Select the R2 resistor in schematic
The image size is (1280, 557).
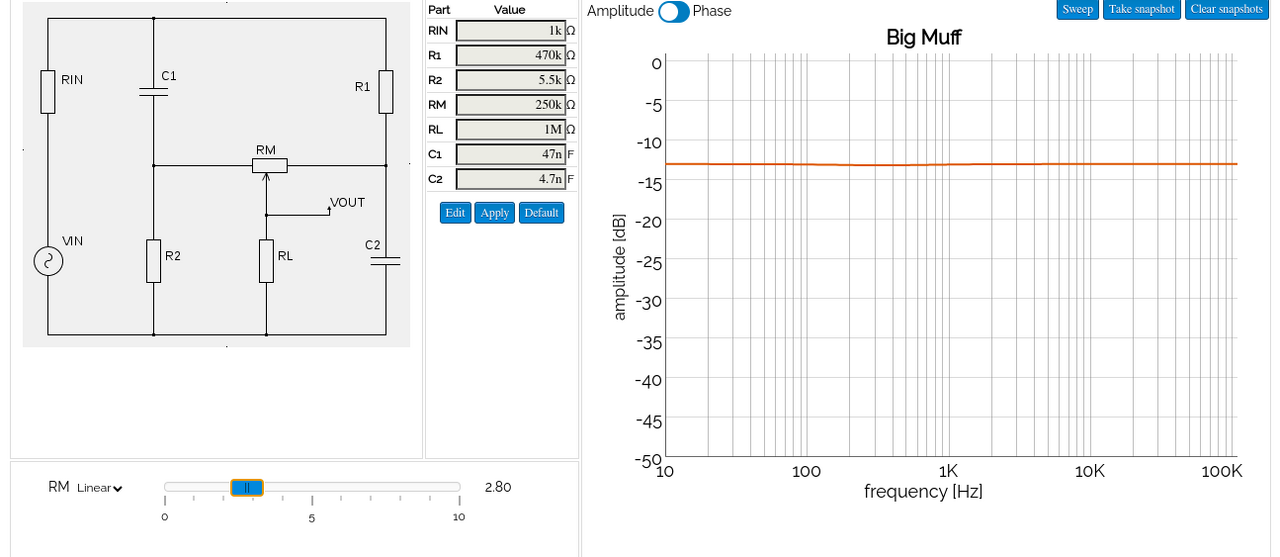[x=153, y=260]
